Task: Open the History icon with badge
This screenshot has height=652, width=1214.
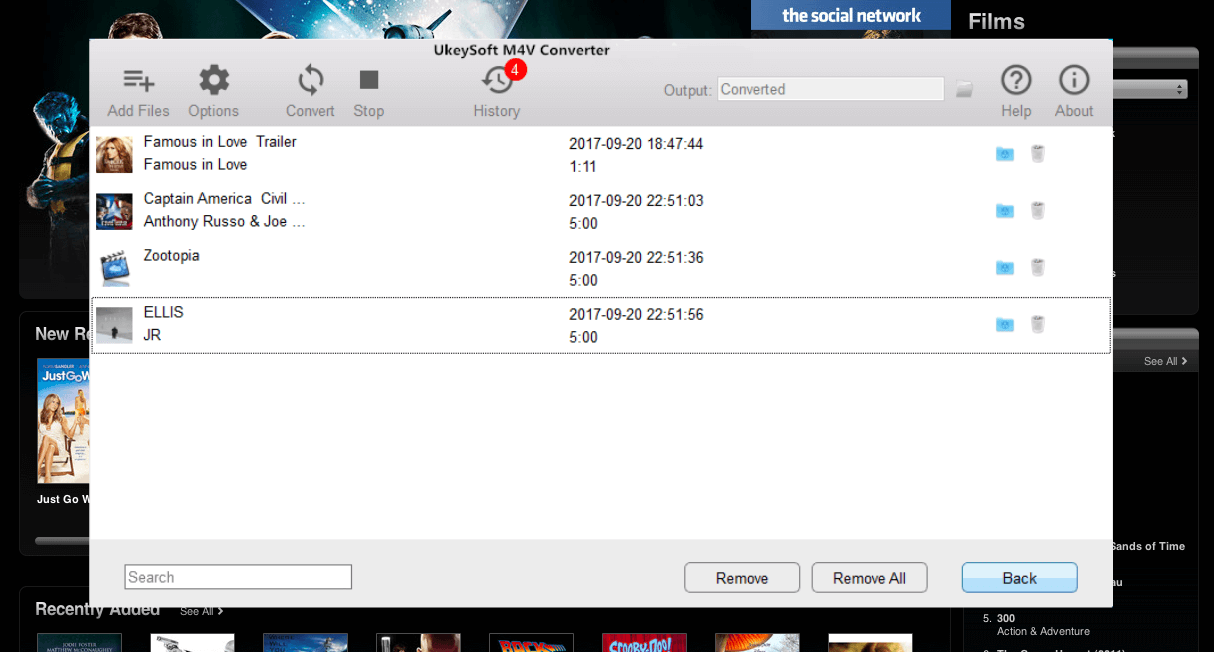Action: (x=498, y=79)
